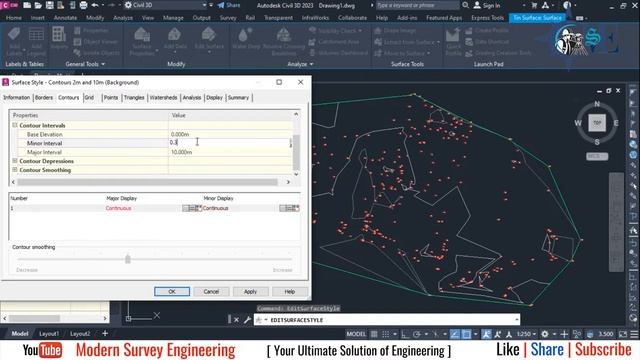The height and width of the screenshot is (360, 640).
Task: Click the Plot printer icon
Action: pos(83,5)
